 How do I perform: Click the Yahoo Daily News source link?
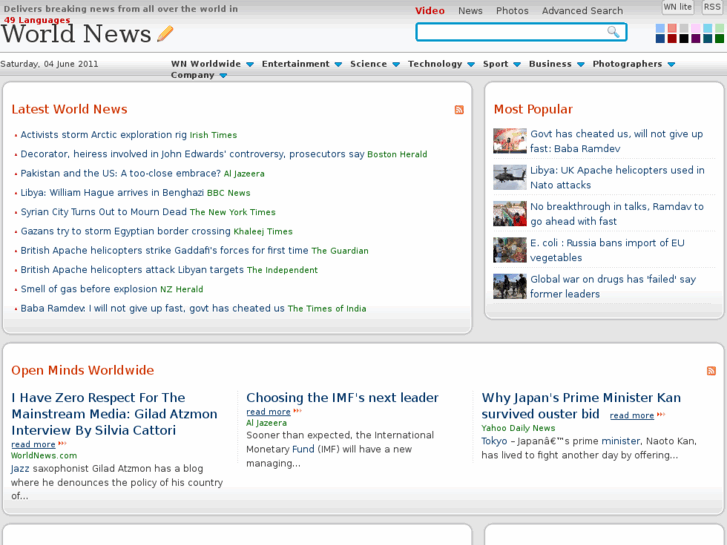pos(518,428)
